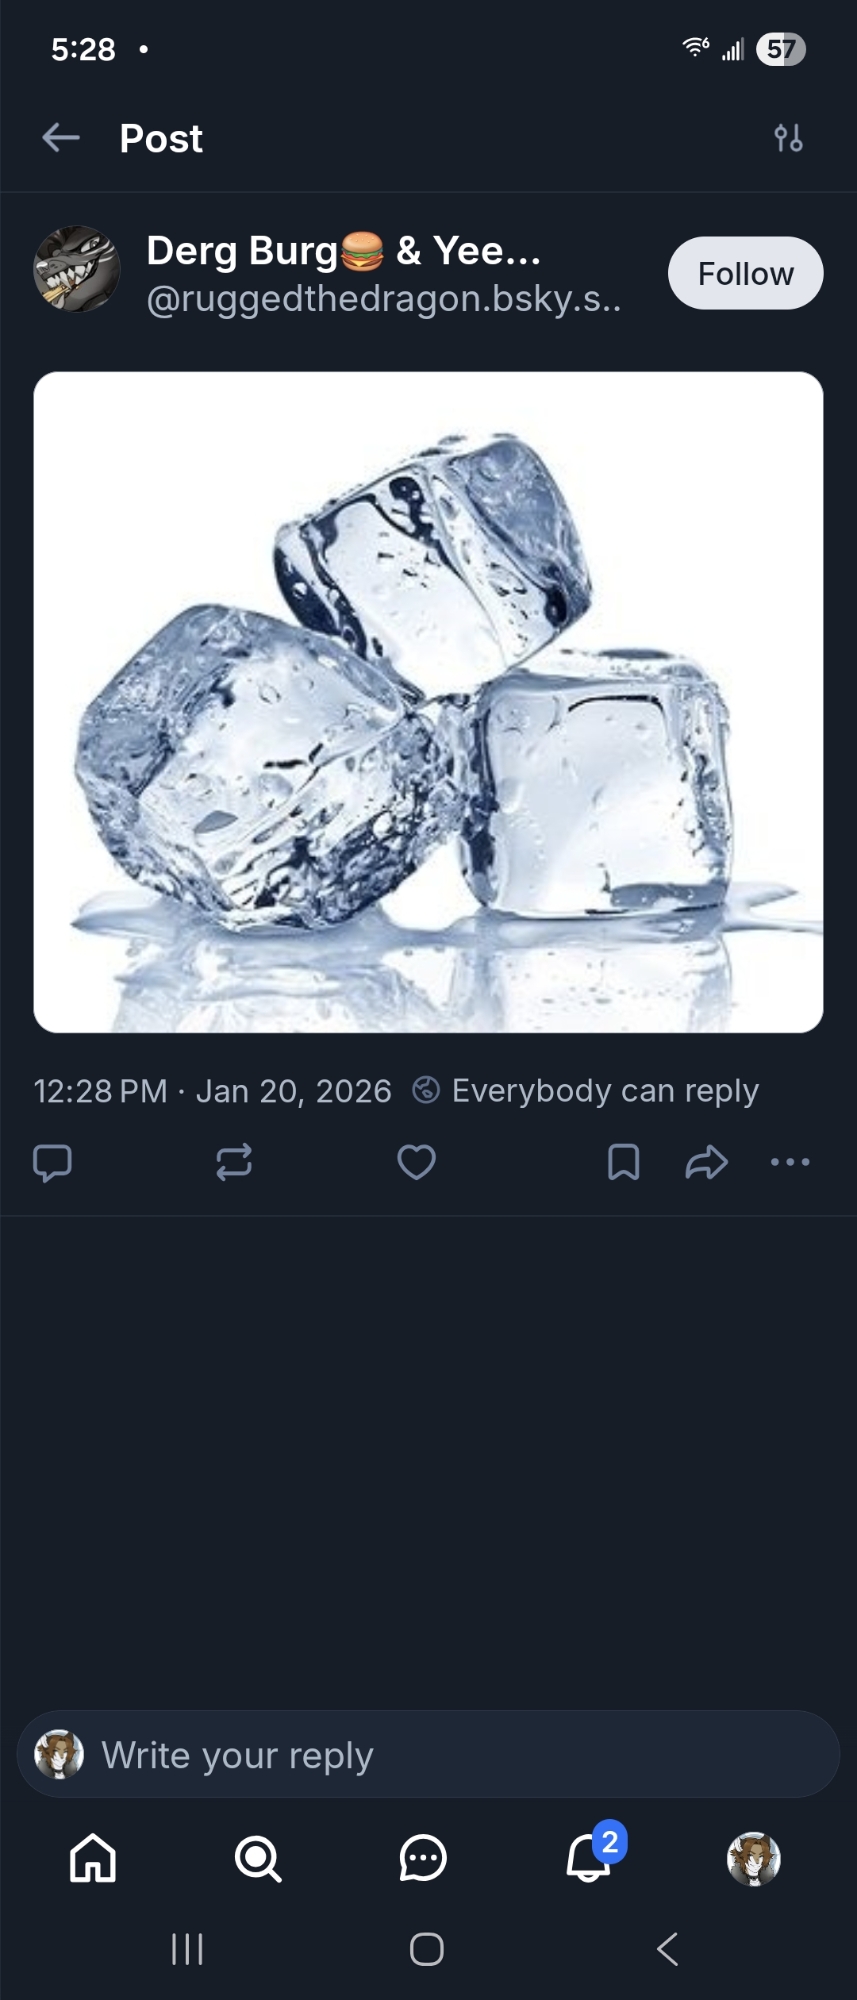Open thread preferences settings icon
Viewport: 857px width, 2000px height.
[x=788, y=138]
